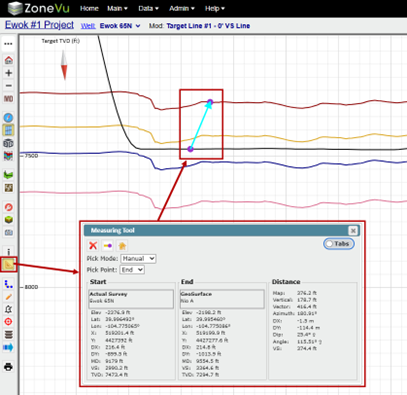This screenshot has width=407, height=395.
Task: Click the End TVD value 7294.7 ft
Action: [x=208, y=375]
